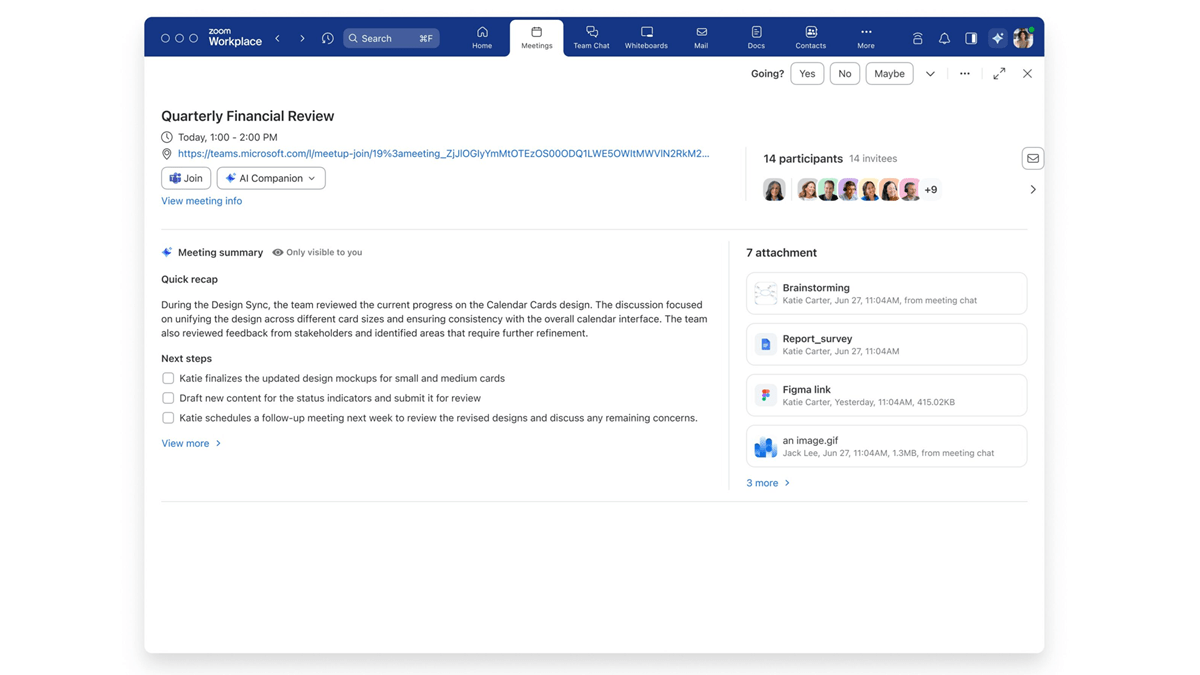Screen dimensions: 1200x675
Task: Open notifications bell
Action: point(944,38)
